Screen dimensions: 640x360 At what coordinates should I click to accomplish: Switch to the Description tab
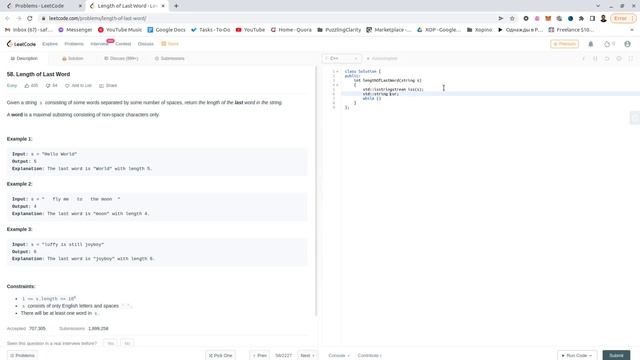tap(24, 59)
